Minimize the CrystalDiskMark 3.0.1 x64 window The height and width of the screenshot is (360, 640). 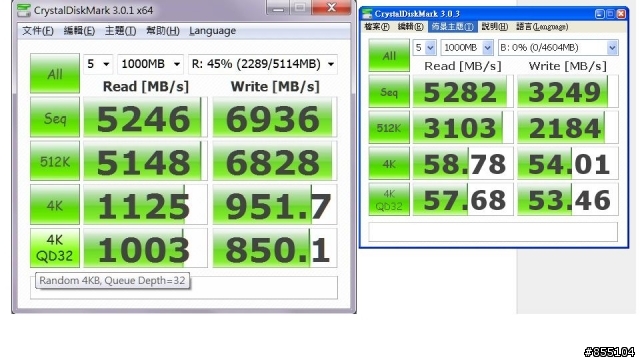pyautogui.click(x=278, y=7)
